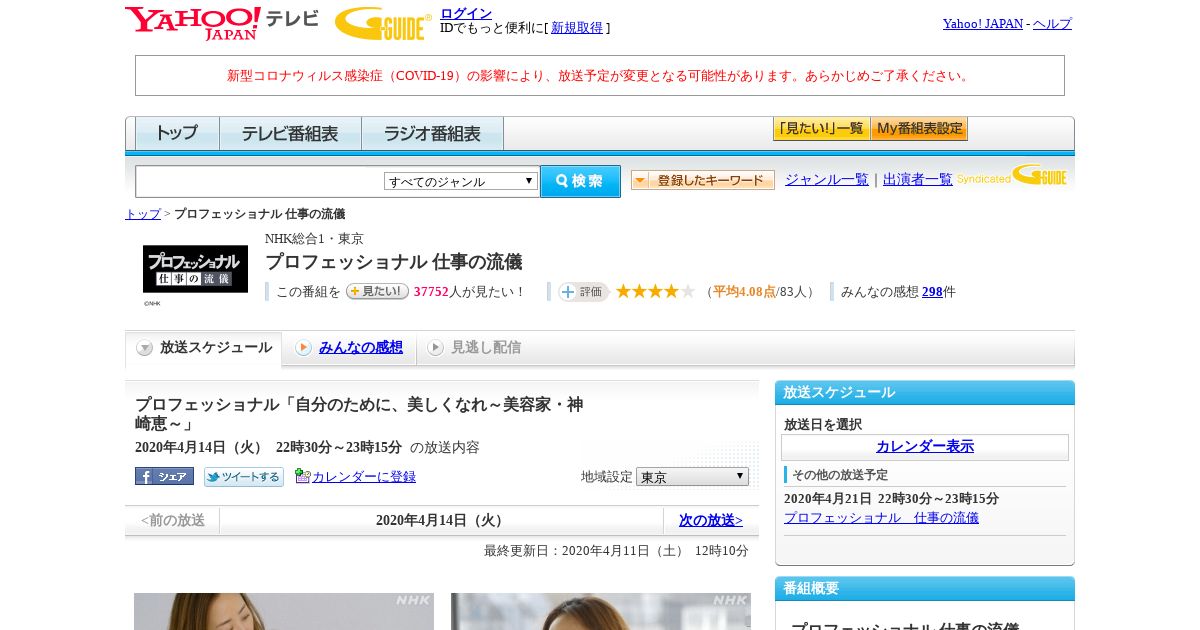Click the Twitter ツイートする button
1200x630 pixels.
click(244, 477)
